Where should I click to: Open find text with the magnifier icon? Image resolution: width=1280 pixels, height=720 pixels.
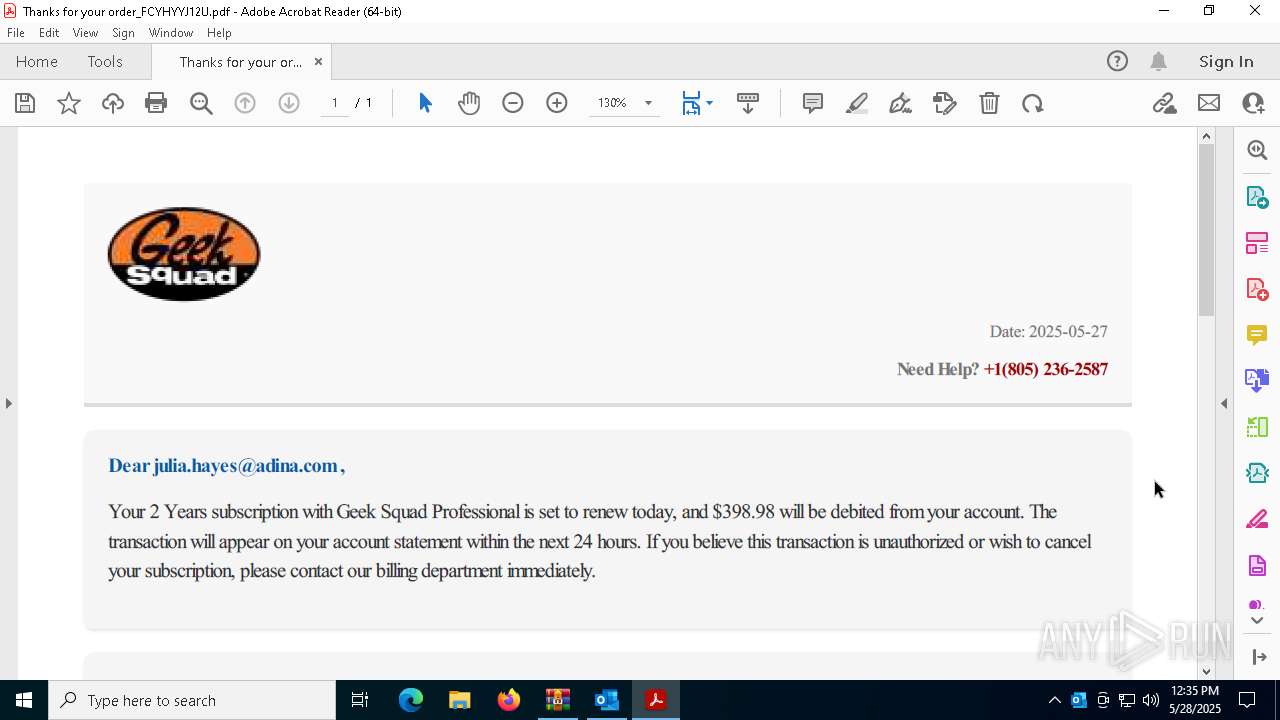[201, 103]
